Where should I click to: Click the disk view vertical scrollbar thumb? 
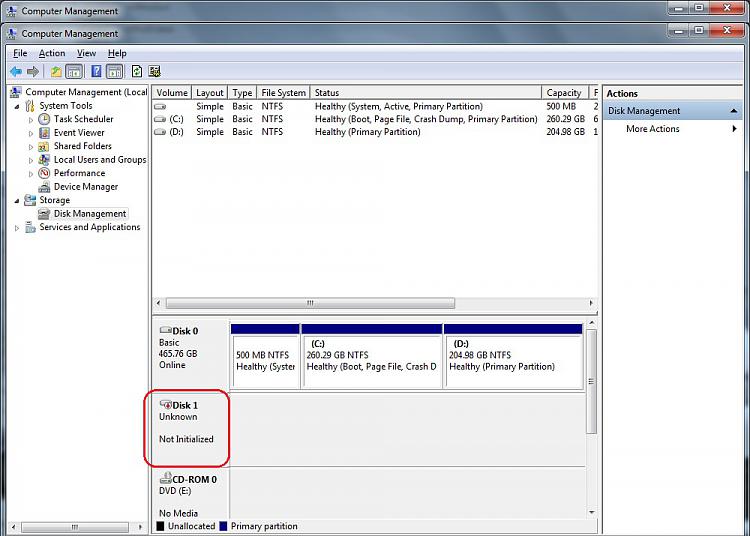tap(592, 382)
